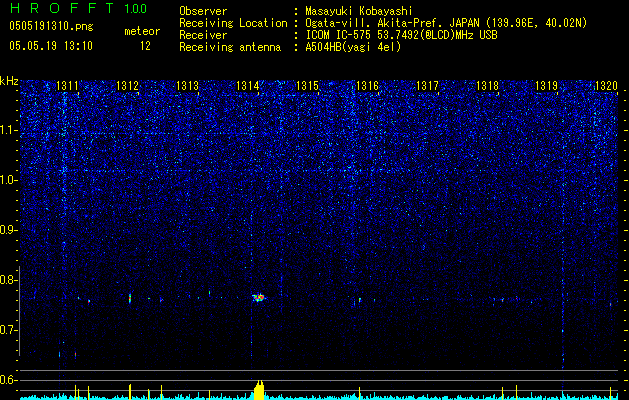This screenshot has width=629, height=400.
Task: Click the 1317 time marker
Action: pyautogui.click(x=427, y=85)
